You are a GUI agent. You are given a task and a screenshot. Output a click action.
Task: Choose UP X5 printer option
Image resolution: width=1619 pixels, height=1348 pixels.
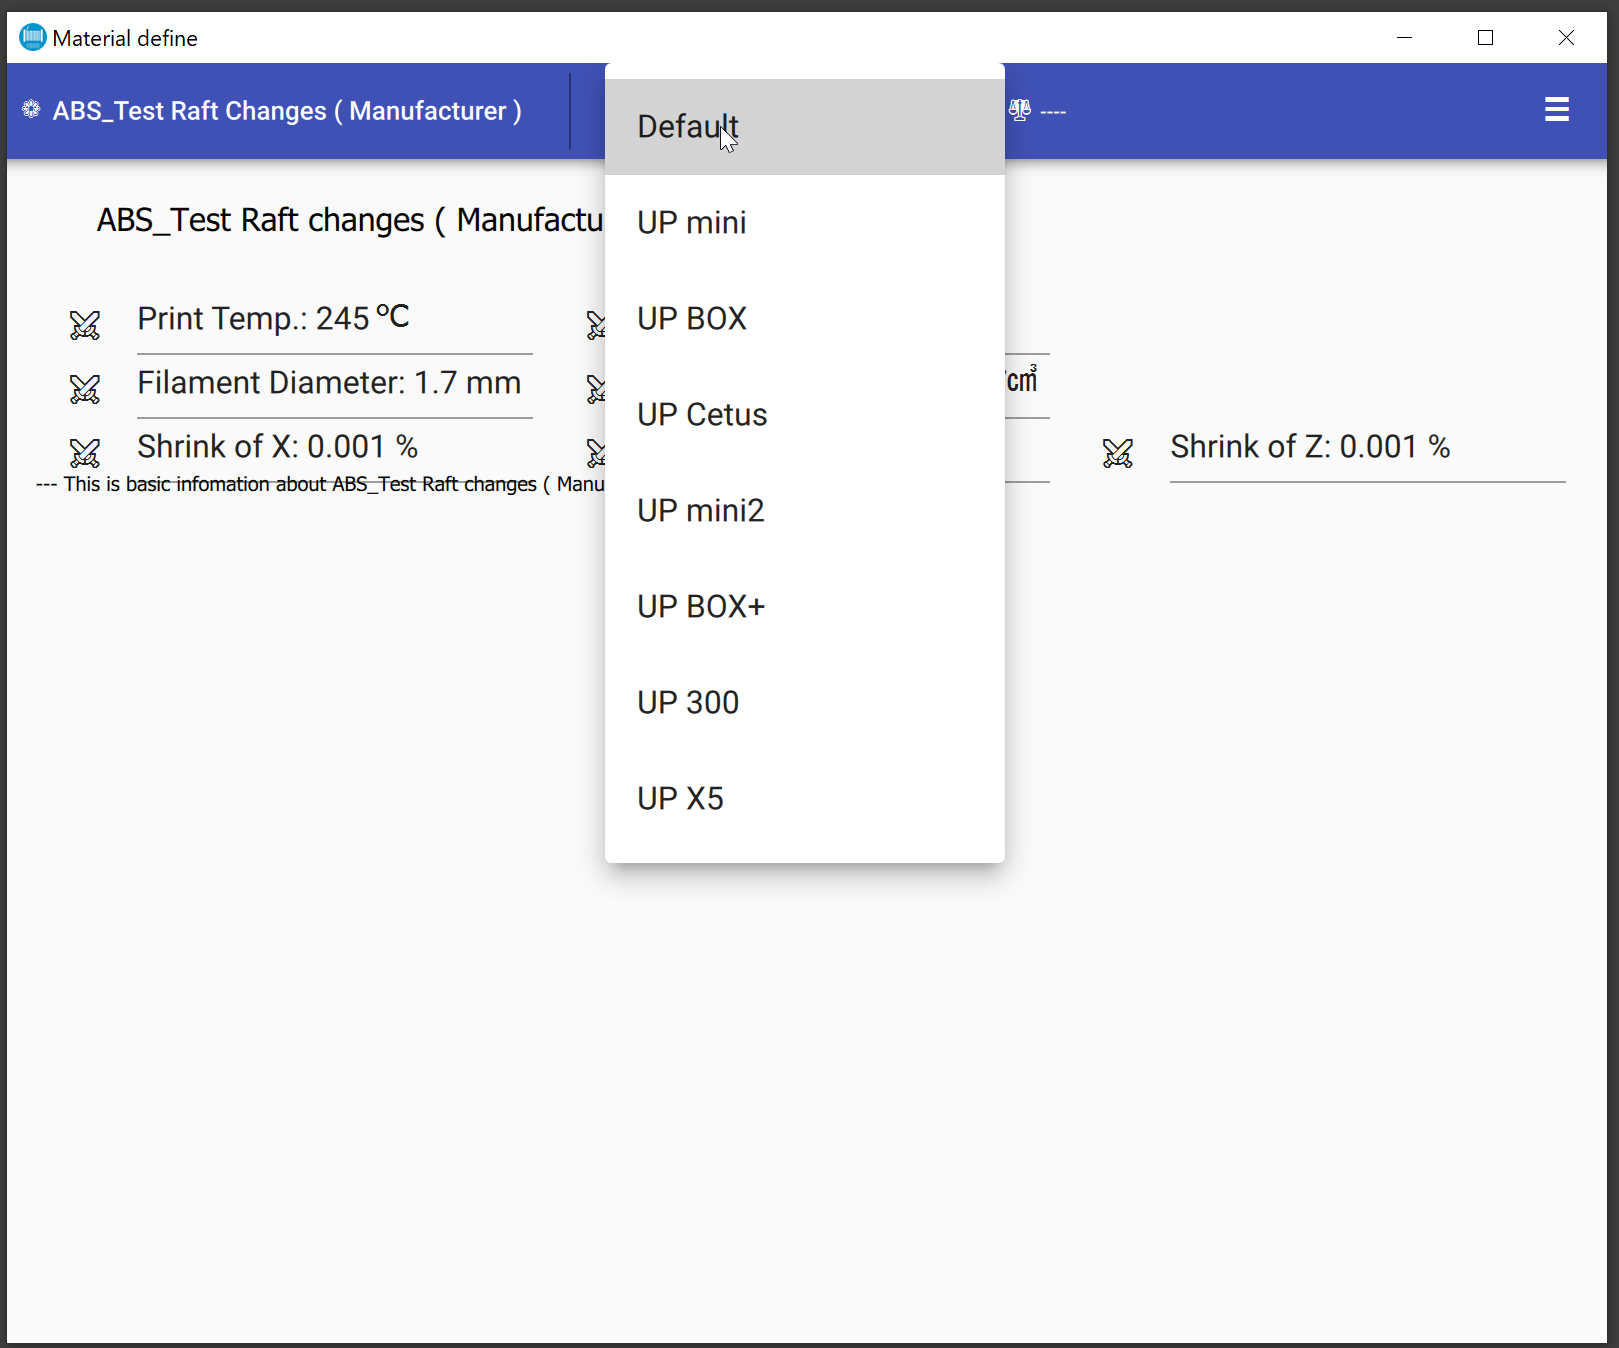tap(805, 799)
